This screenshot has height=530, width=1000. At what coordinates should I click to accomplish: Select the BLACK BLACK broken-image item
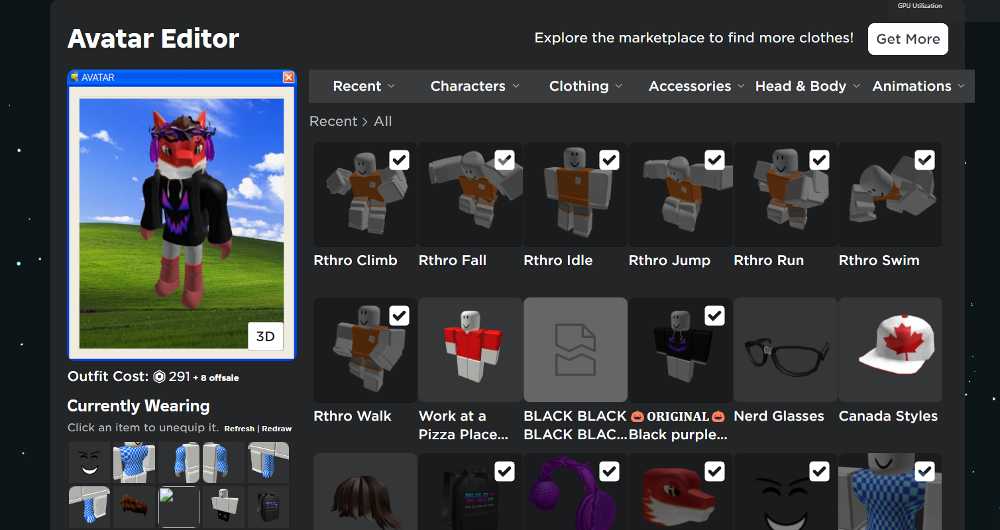coord(575,350)
